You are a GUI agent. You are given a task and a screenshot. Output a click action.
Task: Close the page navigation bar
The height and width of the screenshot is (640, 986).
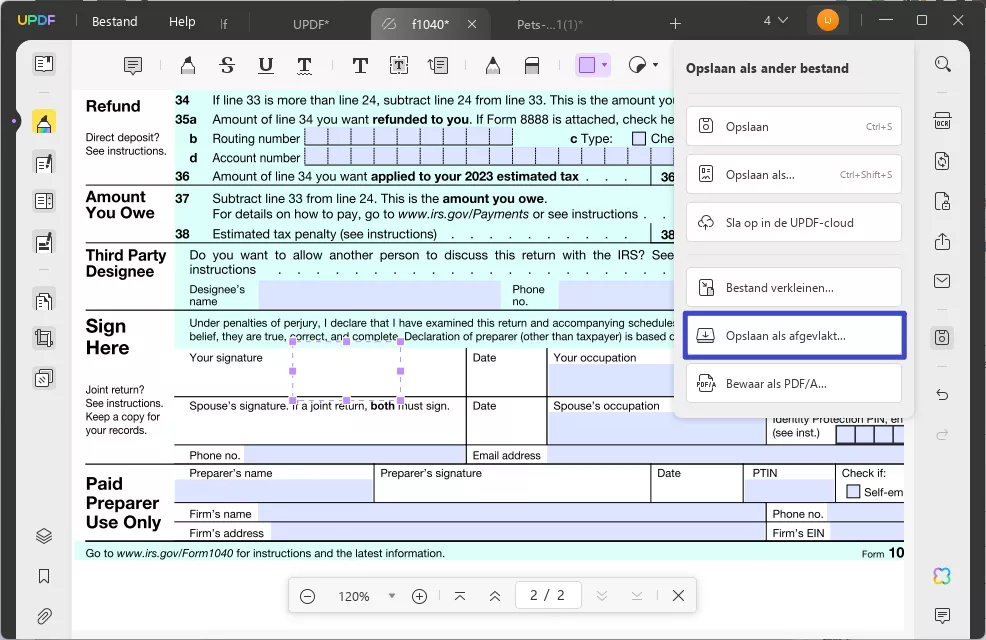[678, 595]
